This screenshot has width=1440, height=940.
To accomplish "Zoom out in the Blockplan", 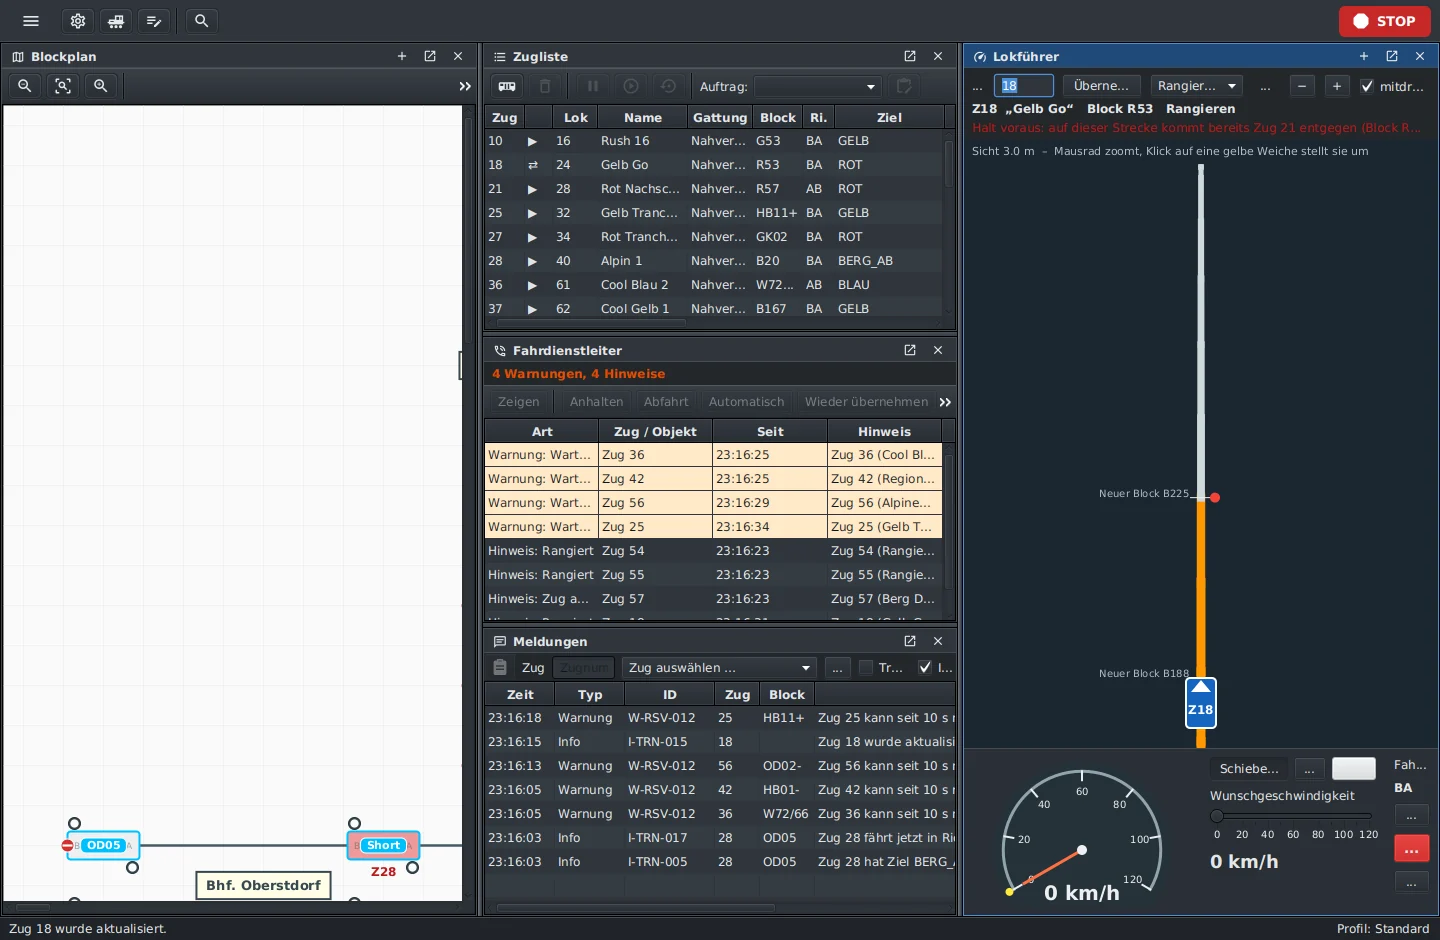I will 25,86.
